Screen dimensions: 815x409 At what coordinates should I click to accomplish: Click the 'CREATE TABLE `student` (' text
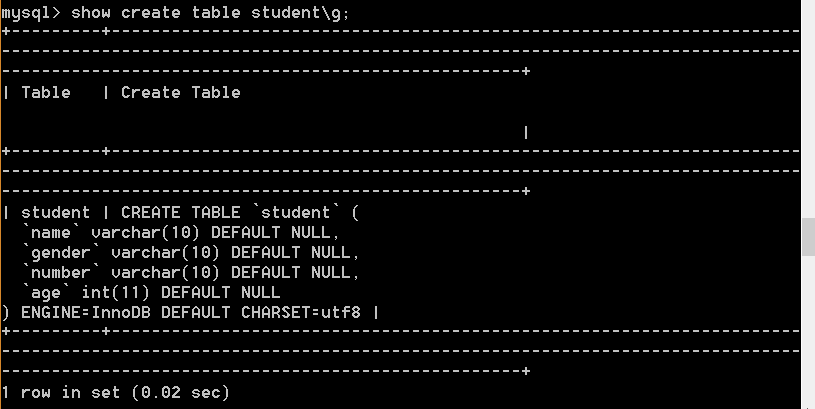point(240,213)
